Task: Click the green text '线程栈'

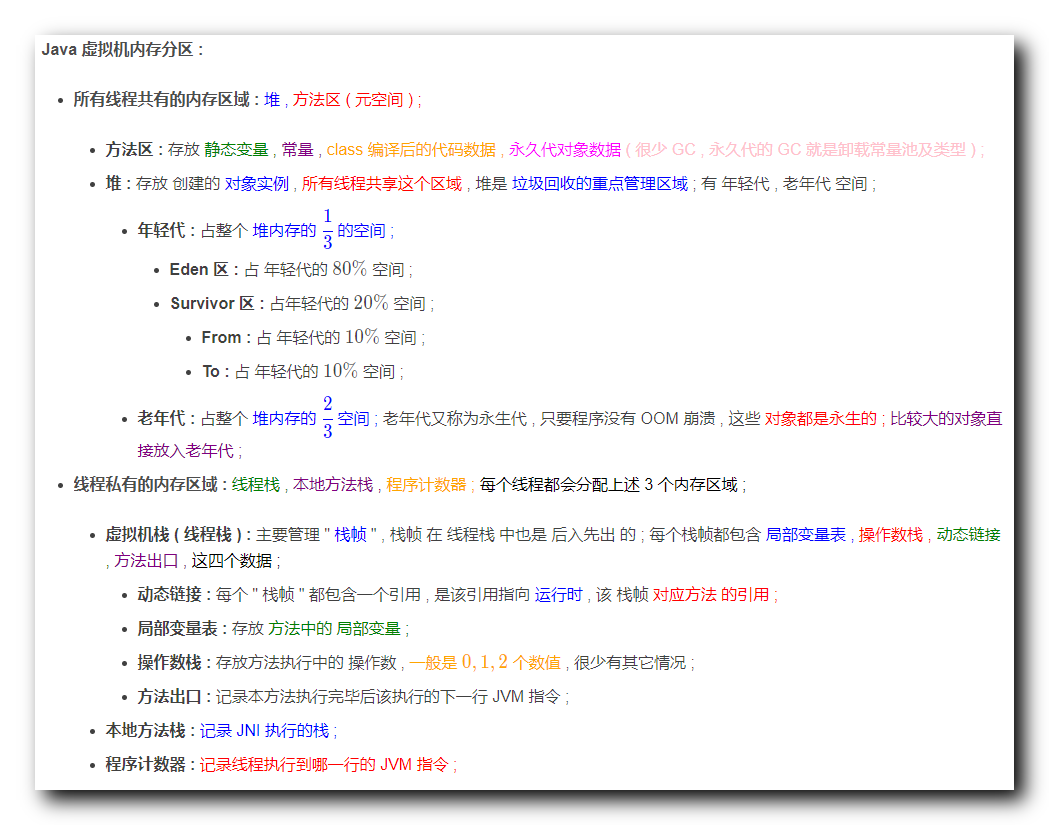Action: pos(256,485)
